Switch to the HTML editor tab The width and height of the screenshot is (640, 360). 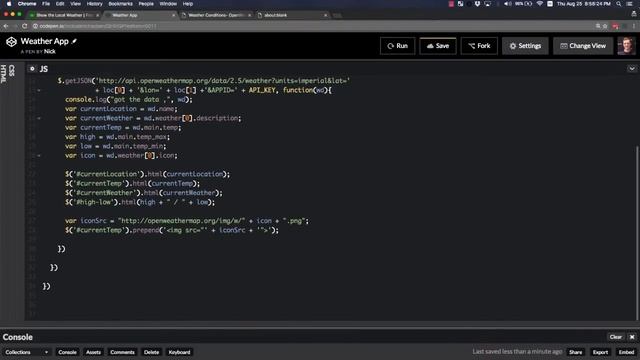(x=4, y=74)
